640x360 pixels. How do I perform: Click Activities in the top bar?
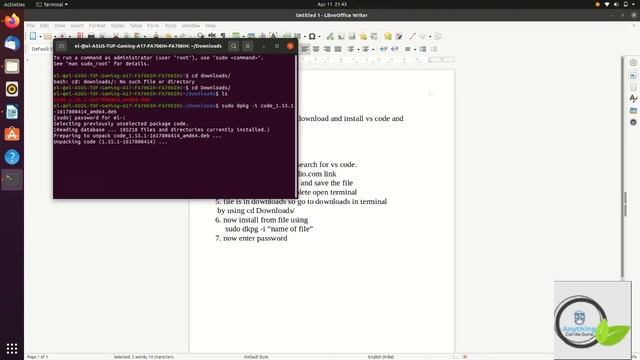[14, 4]
